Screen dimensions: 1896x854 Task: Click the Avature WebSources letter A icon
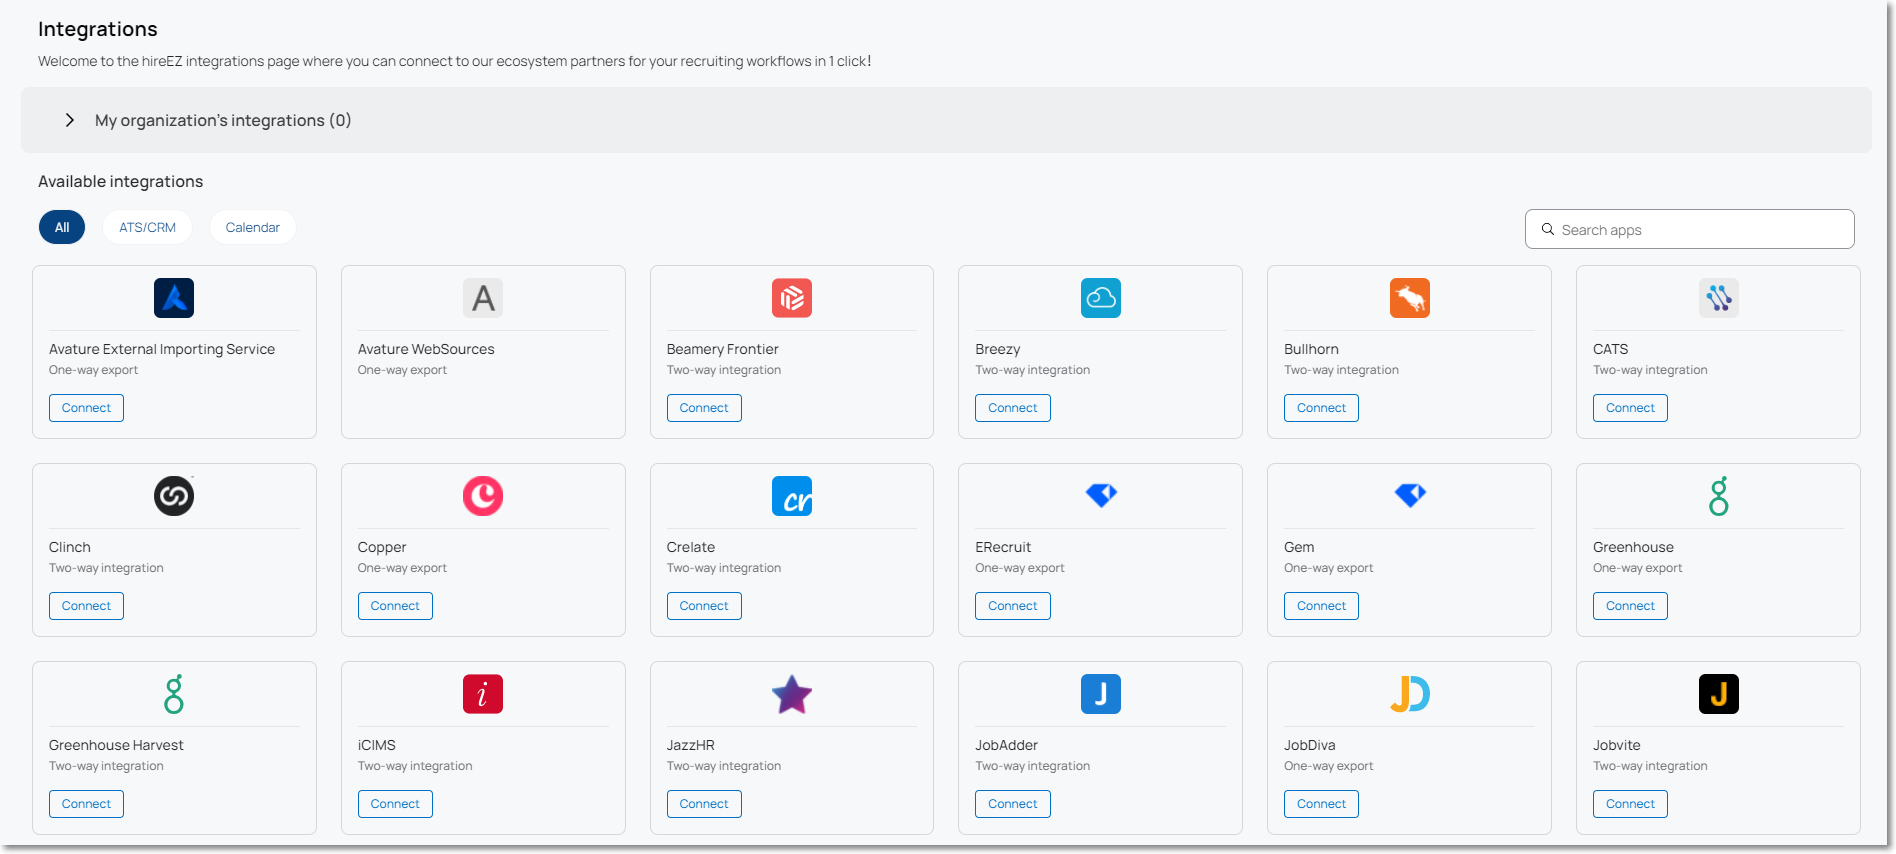click(483, 298)
